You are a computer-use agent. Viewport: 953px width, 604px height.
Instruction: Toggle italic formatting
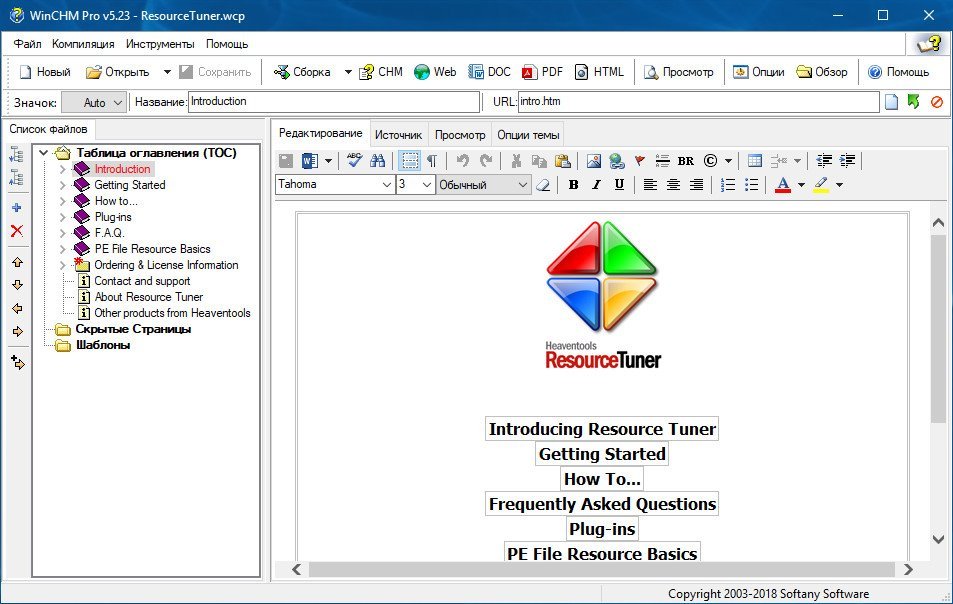pos(596,185)
